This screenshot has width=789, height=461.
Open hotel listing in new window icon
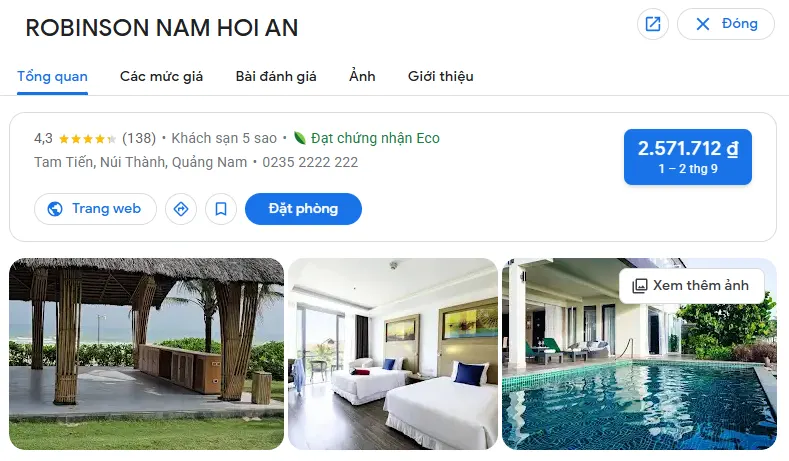point(653,24)
